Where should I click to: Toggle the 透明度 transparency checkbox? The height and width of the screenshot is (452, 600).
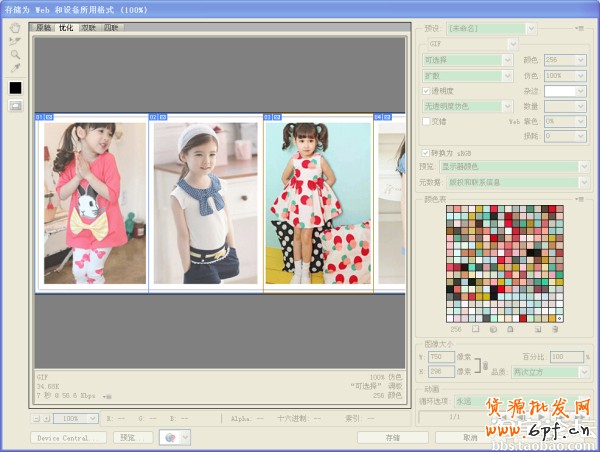point(426,90)
